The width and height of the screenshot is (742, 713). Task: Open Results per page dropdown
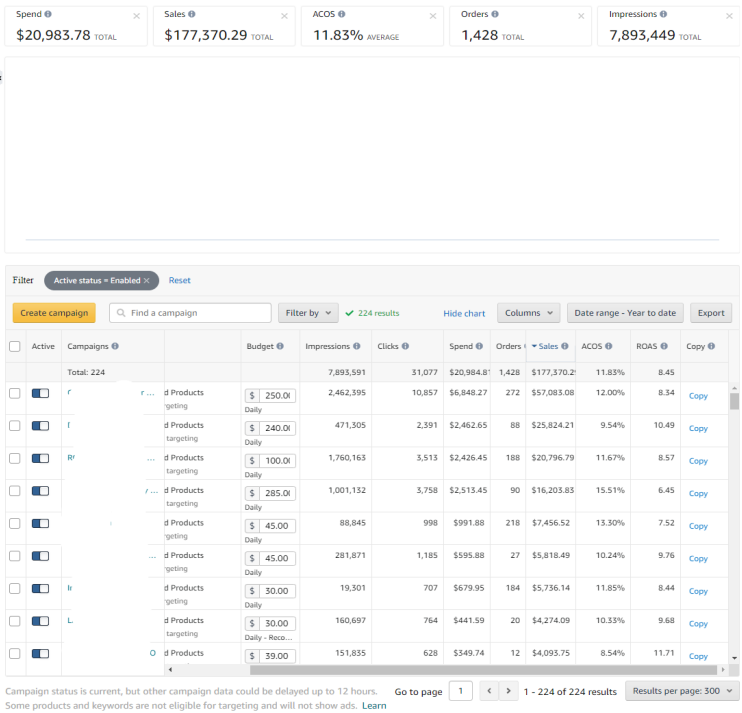tap(683, 691)
